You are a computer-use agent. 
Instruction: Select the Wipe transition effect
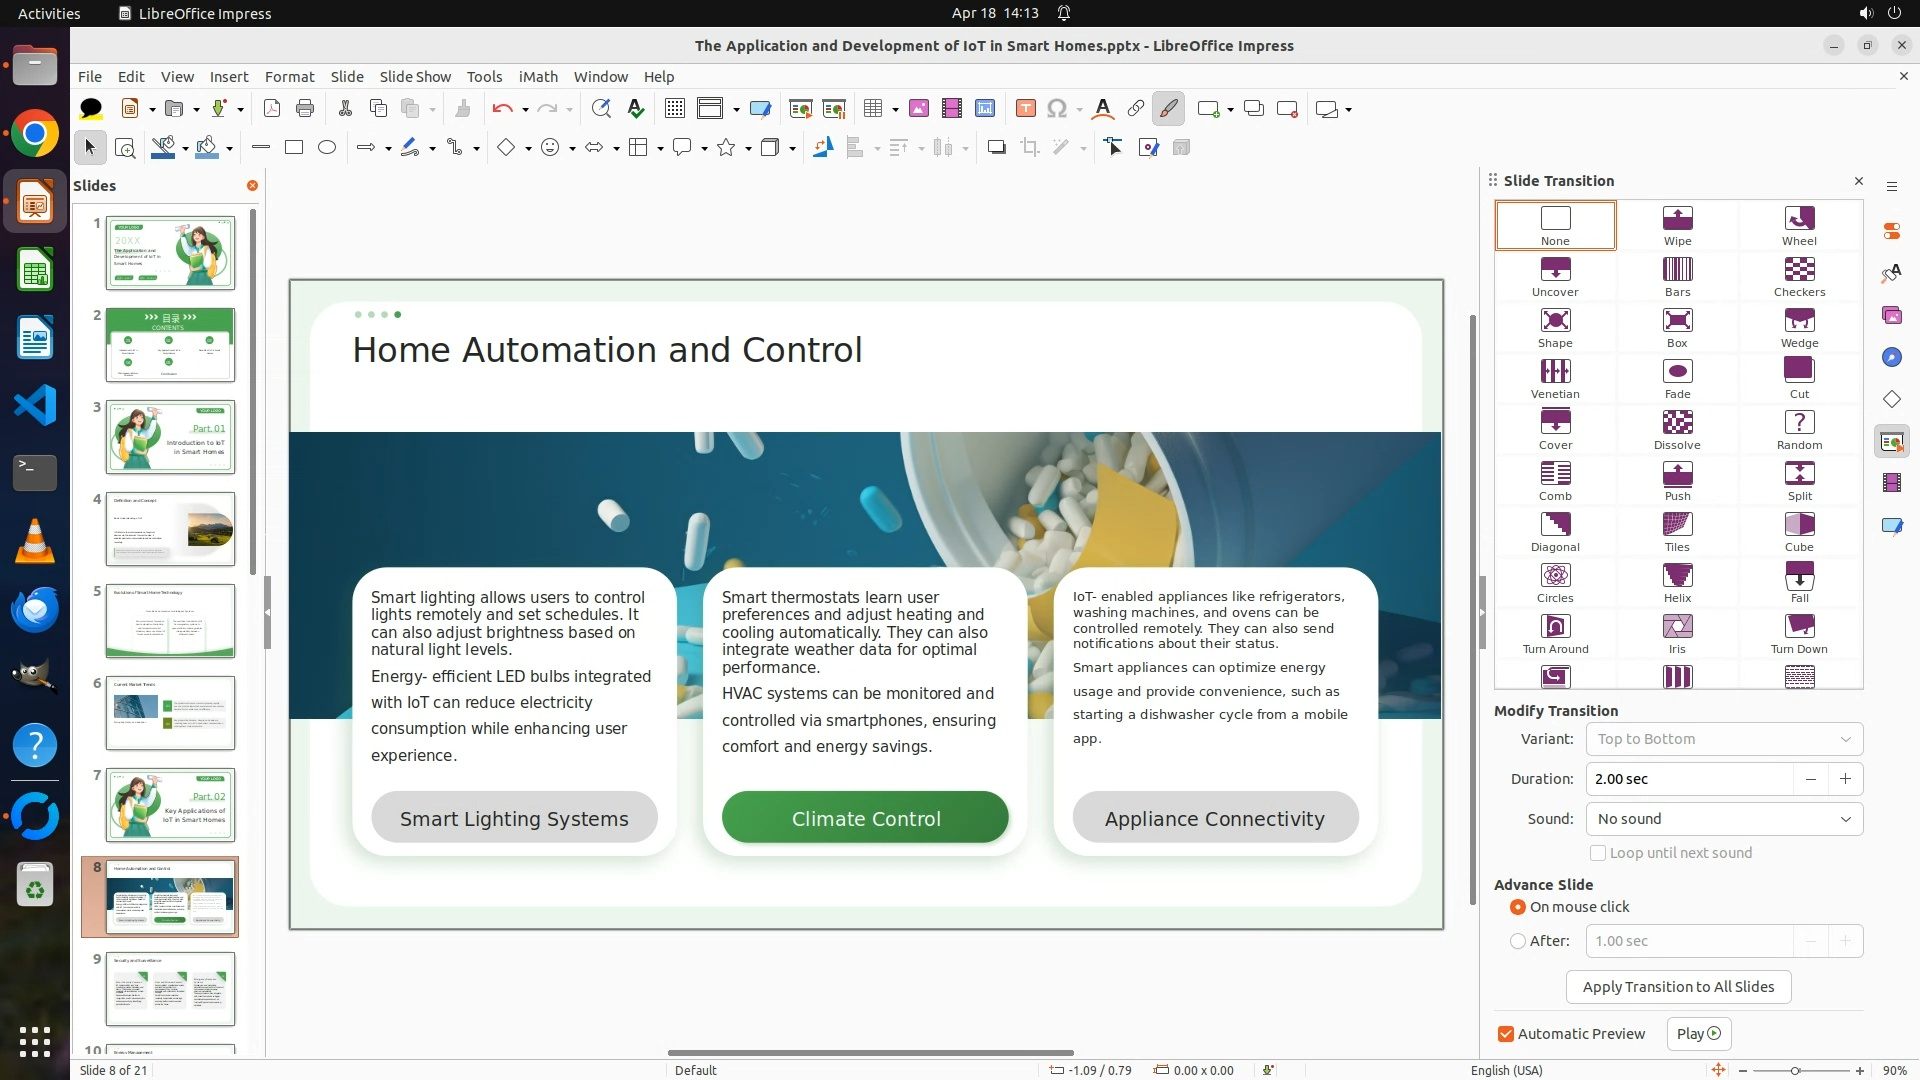[x=1677, y=225]
